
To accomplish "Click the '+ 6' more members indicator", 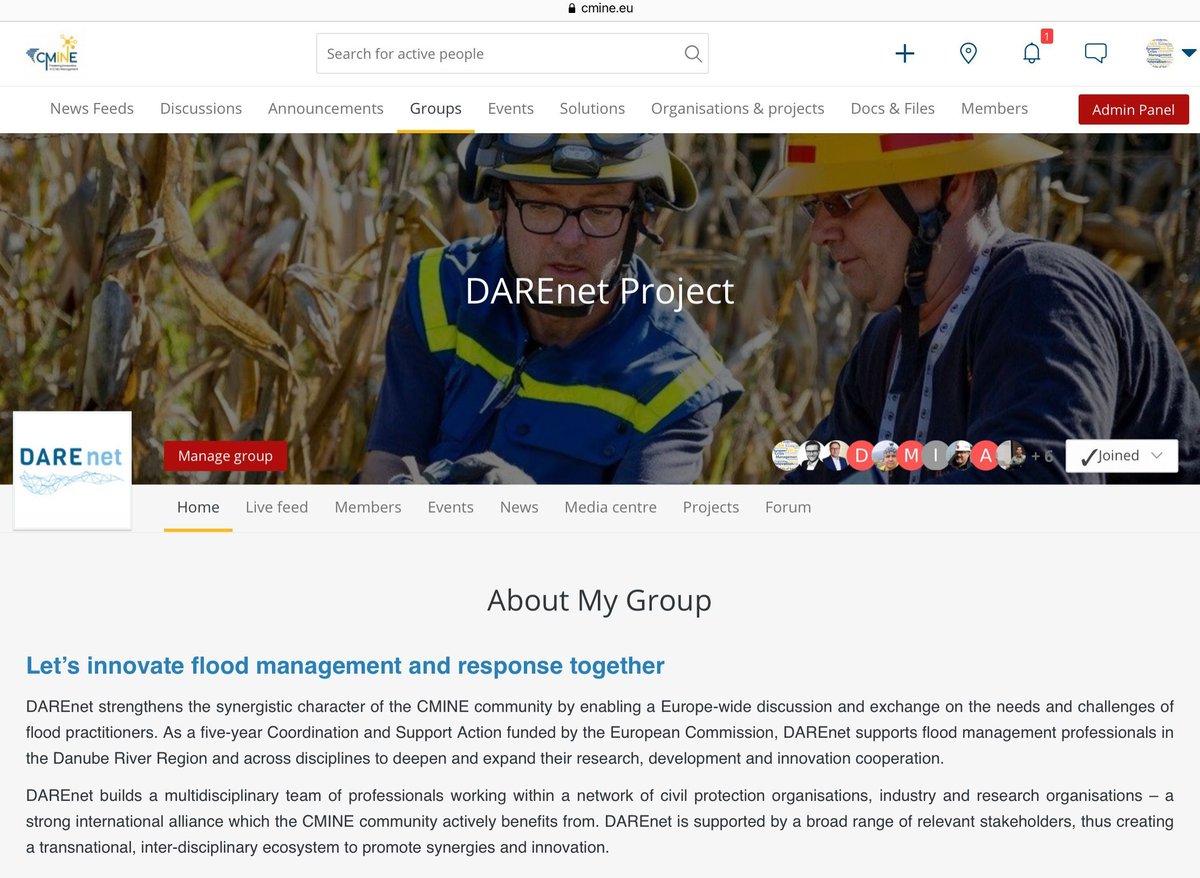I will click(1042, 456).
